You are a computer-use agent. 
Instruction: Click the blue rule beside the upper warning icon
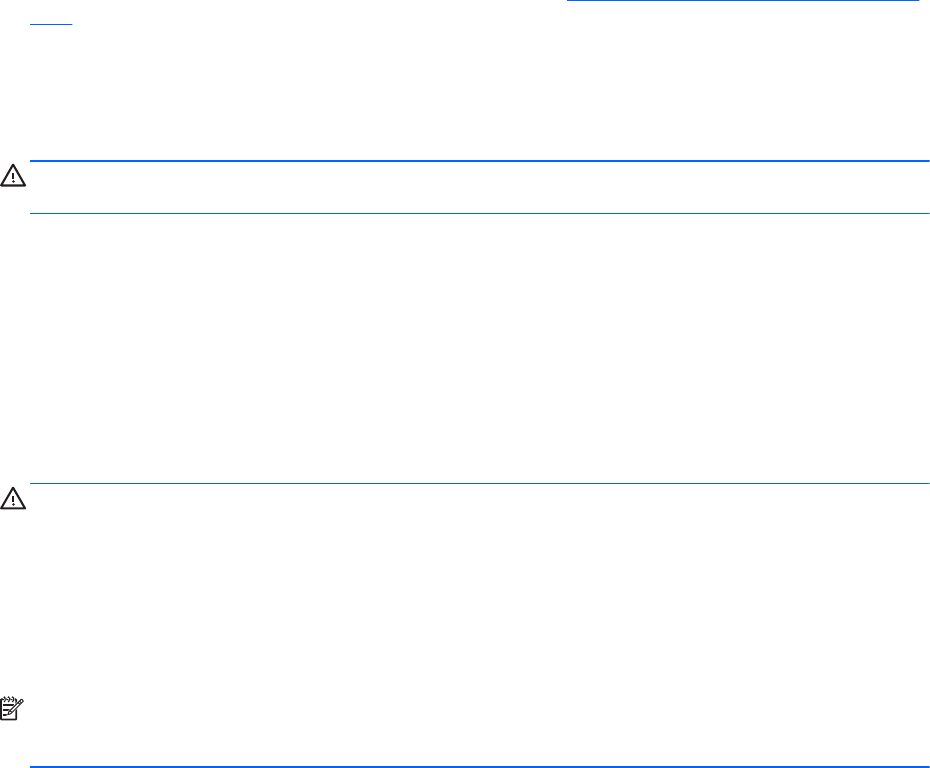point(480,161)
